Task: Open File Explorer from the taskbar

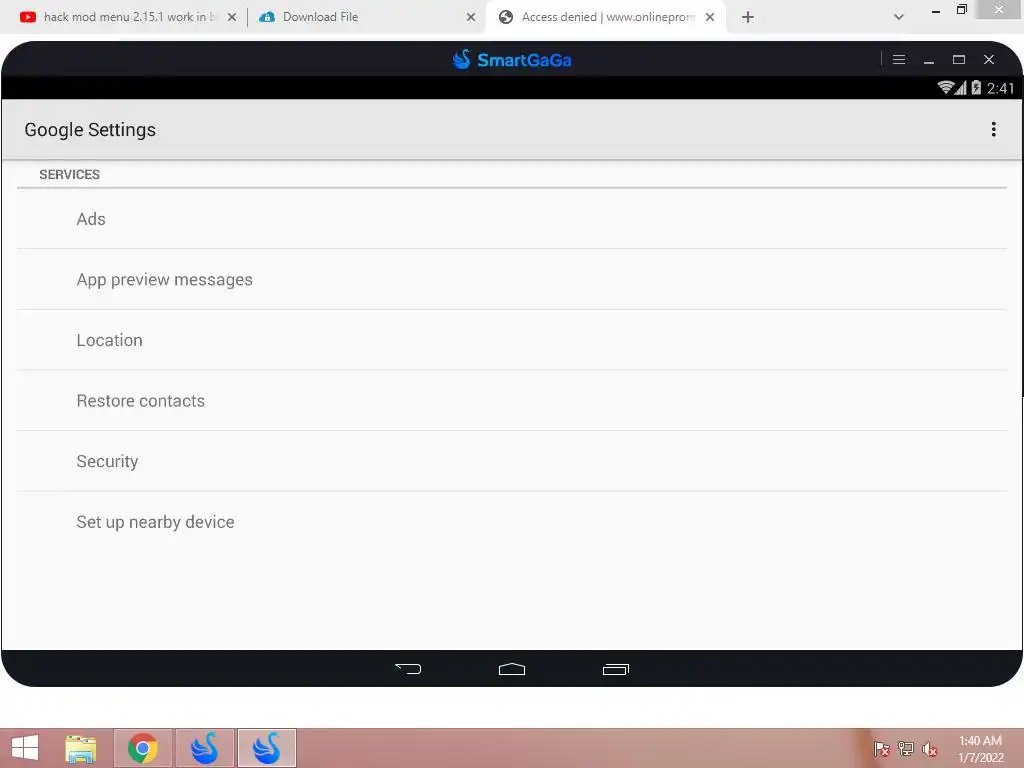Action: coord(80,748)
